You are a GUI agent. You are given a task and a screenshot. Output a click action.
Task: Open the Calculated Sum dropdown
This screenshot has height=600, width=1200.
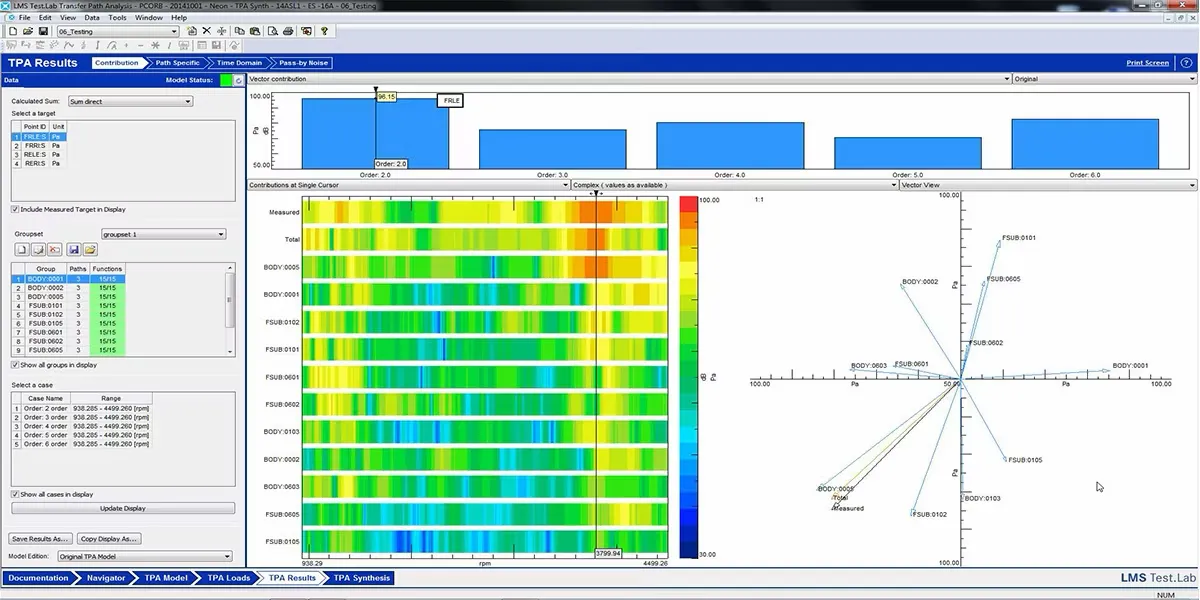[x=130, y=101]
